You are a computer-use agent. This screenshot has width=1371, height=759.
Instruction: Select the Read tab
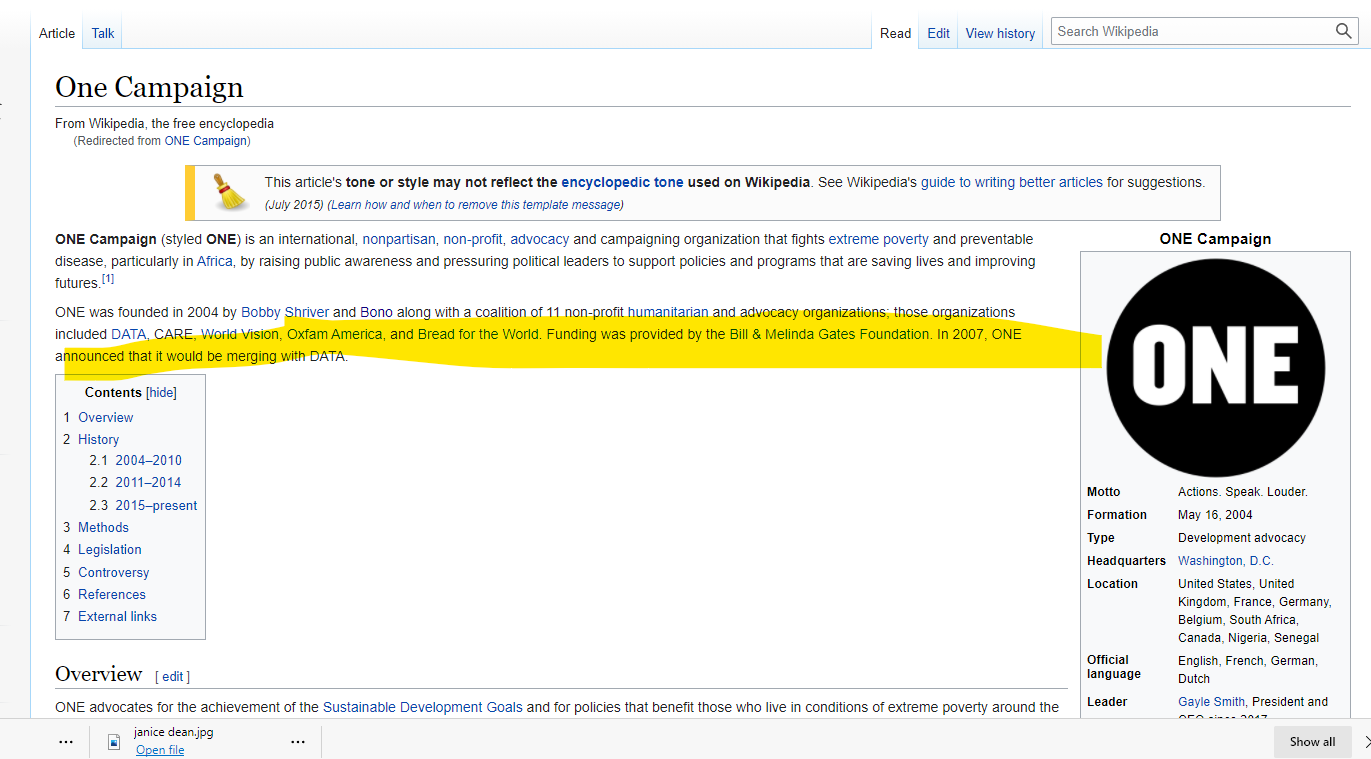pyautogui.click(x=895, y=33)
